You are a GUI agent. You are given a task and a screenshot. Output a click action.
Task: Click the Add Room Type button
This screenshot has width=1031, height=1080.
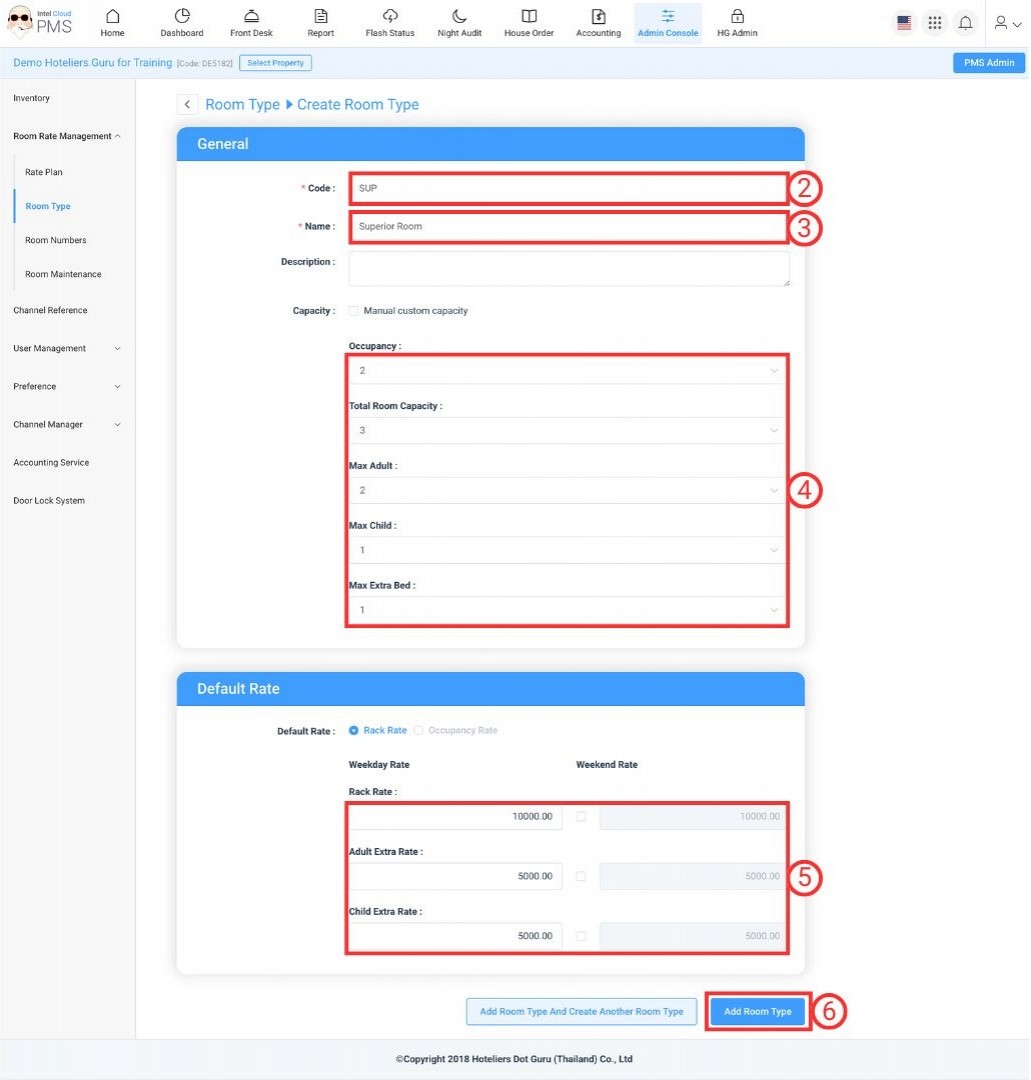coord(757,1011)
